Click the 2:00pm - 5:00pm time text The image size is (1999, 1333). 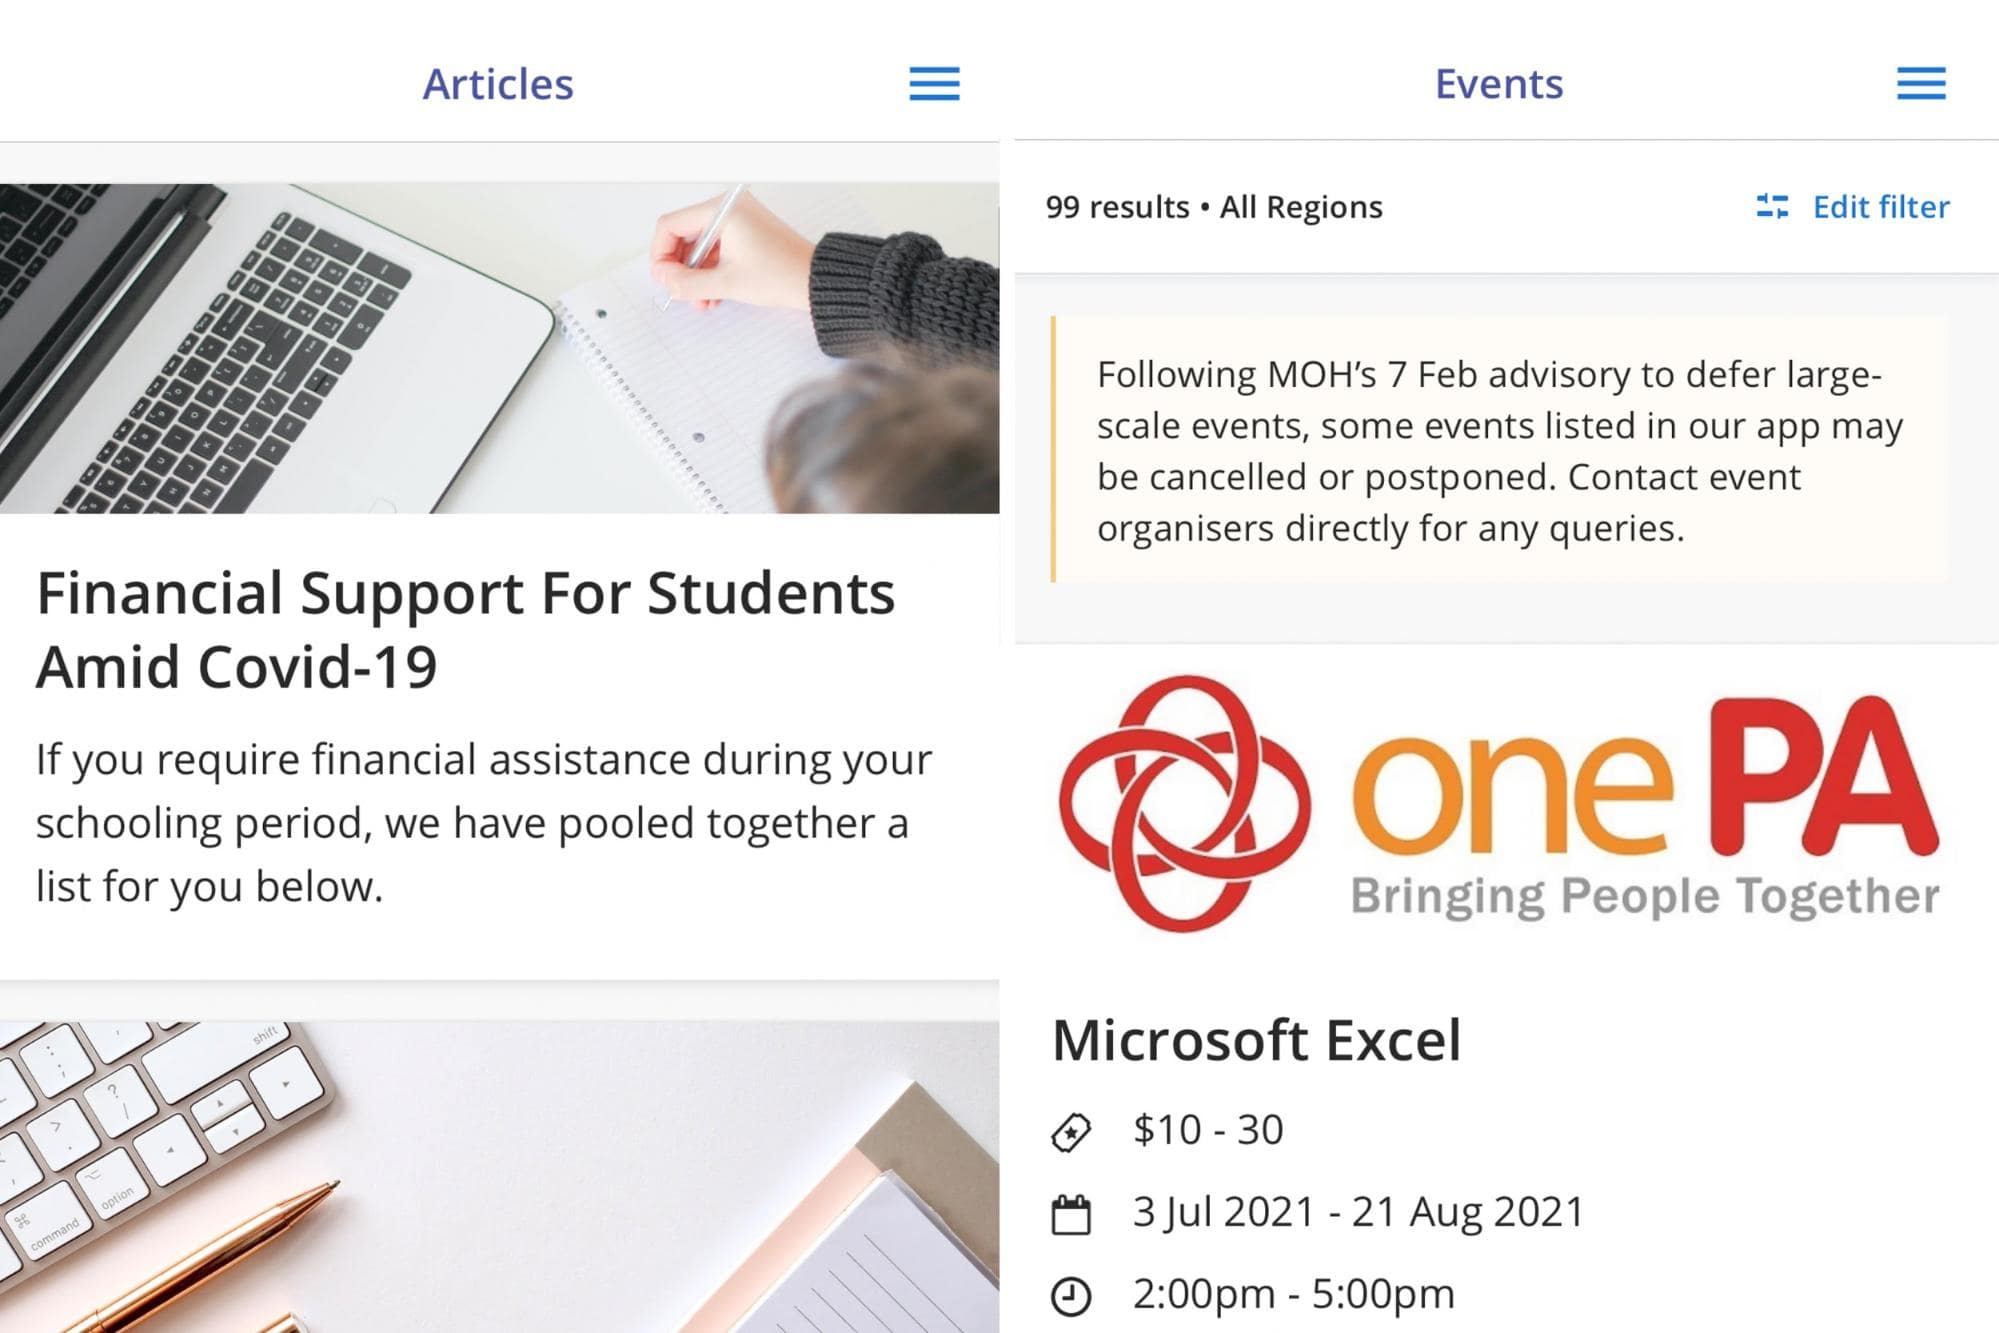point(1293,1294)
